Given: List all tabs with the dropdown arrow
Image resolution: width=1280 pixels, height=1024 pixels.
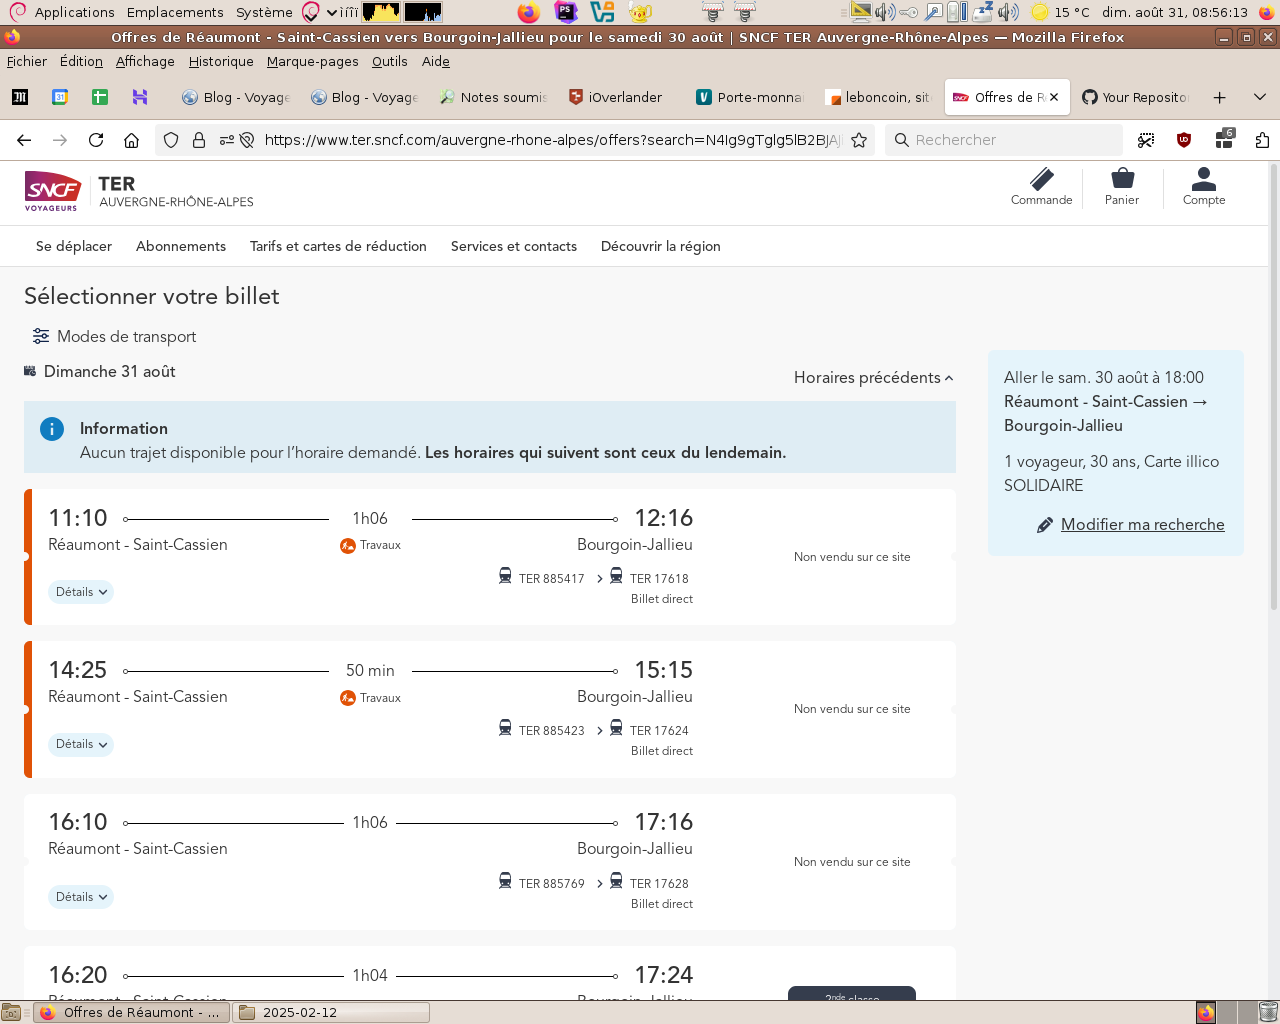Looking at the screenshot, I should click(x=1260, y=97).
